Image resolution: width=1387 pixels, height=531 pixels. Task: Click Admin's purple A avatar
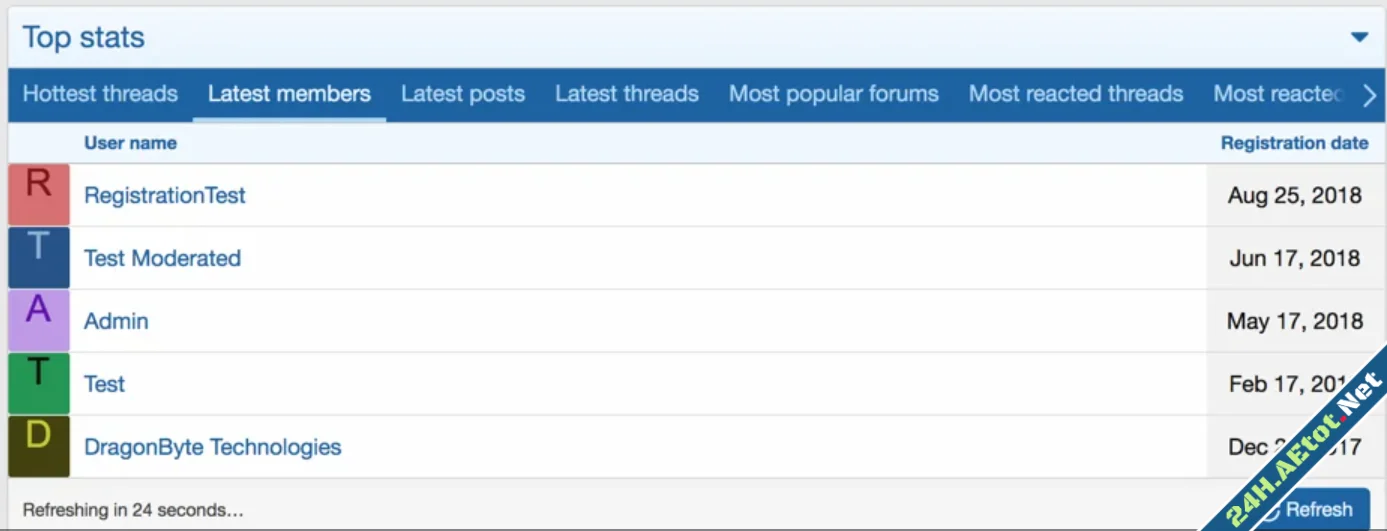[39, 321]
